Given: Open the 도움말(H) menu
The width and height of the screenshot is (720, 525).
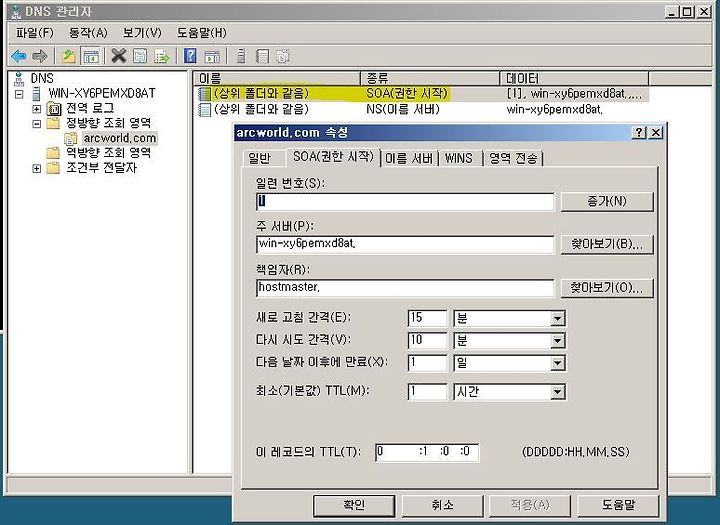Looking at the screenshot, I should point(202,33).
